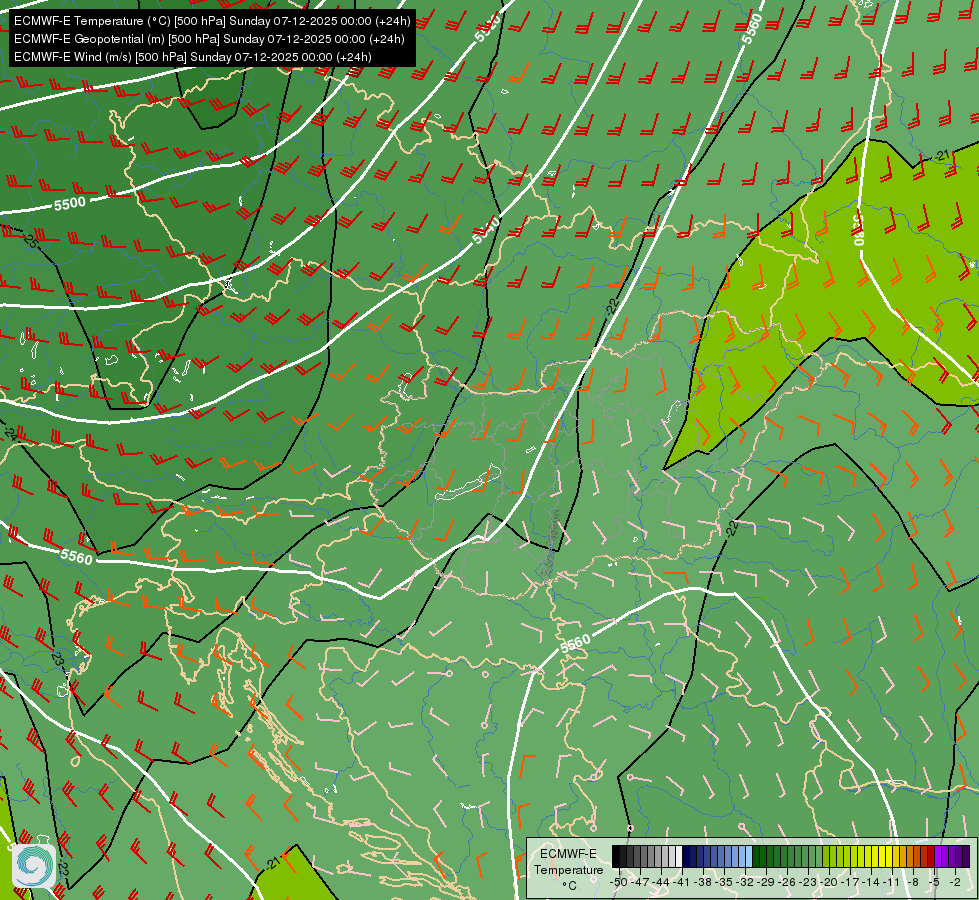This screenshot has height=900, width=979.
Task: Click the -26 label in the legend
Action: (788, 882)
